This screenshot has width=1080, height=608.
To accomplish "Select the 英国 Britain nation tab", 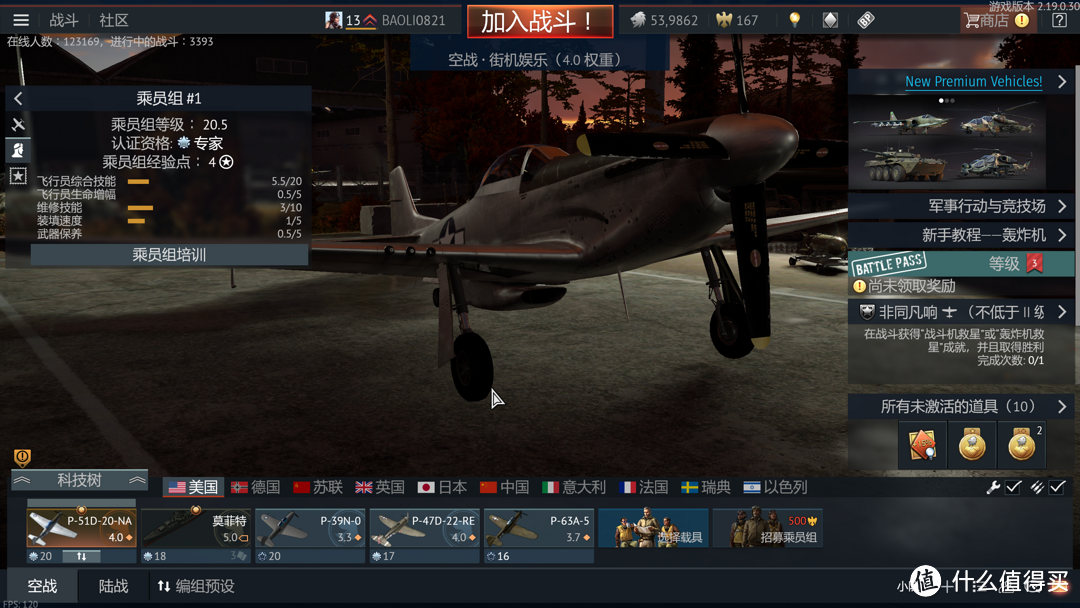I will click(x=380, y=488).
